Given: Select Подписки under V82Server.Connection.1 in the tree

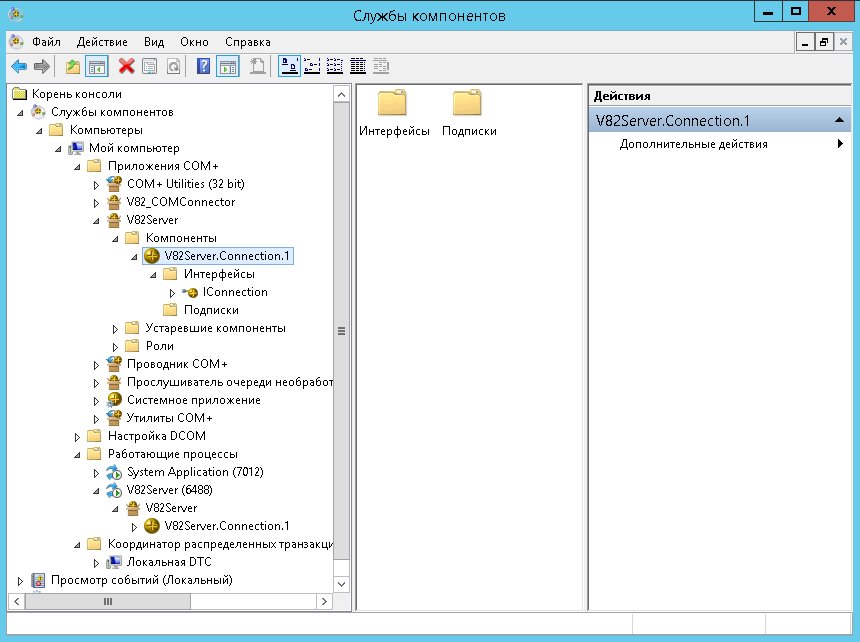Looking at the screenshot, I should click(211, 310).
